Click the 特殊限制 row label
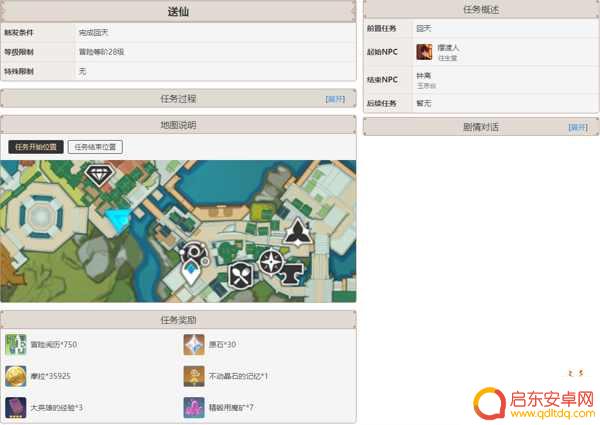This screenshot has height=425, width=600. (19, 72)
